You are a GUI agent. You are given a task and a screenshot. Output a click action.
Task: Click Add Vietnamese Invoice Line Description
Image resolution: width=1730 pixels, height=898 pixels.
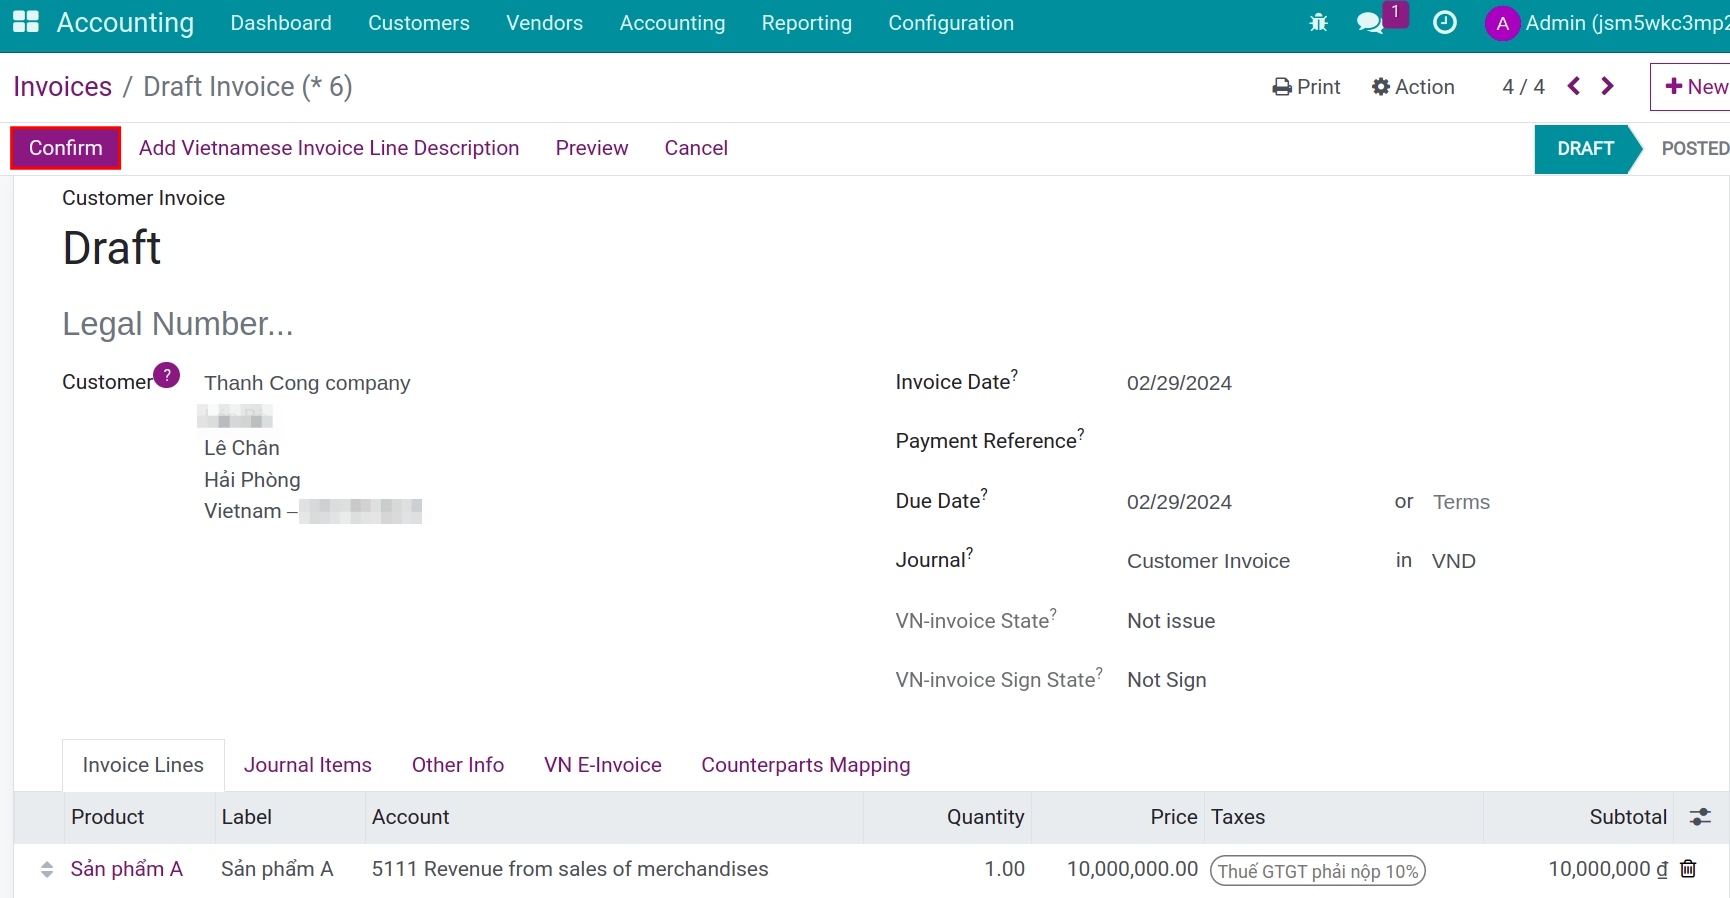(329, 148)
